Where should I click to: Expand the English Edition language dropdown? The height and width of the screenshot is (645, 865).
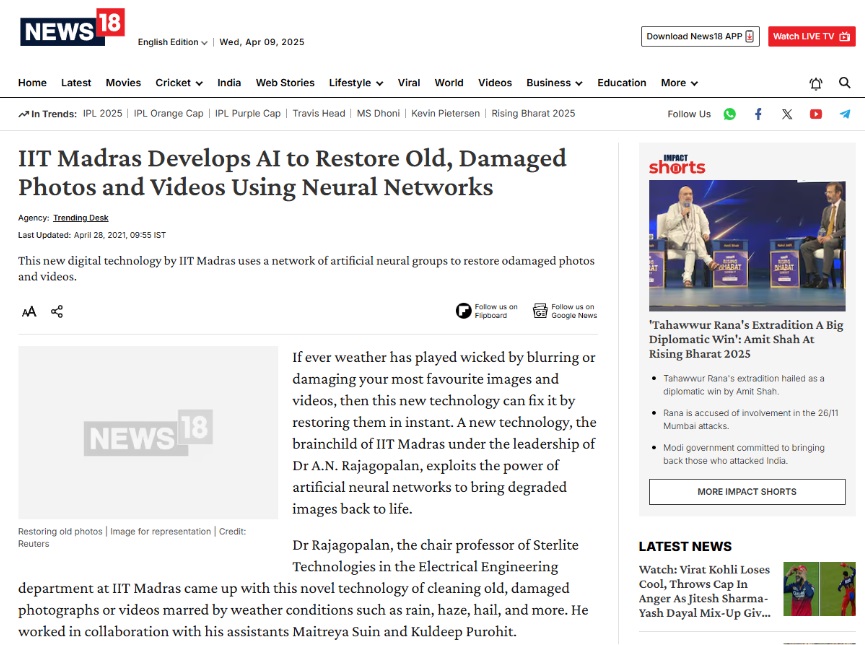(173, 42)
